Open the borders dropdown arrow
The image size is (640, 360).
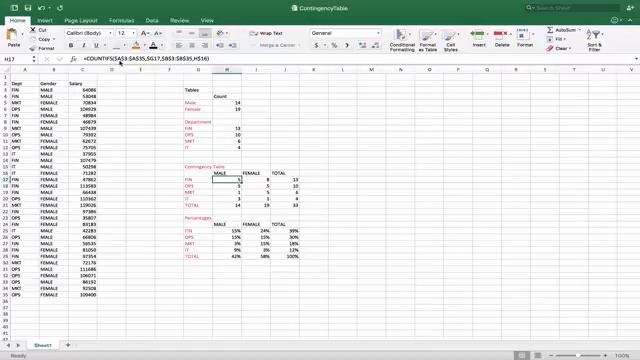coord(124,45)
